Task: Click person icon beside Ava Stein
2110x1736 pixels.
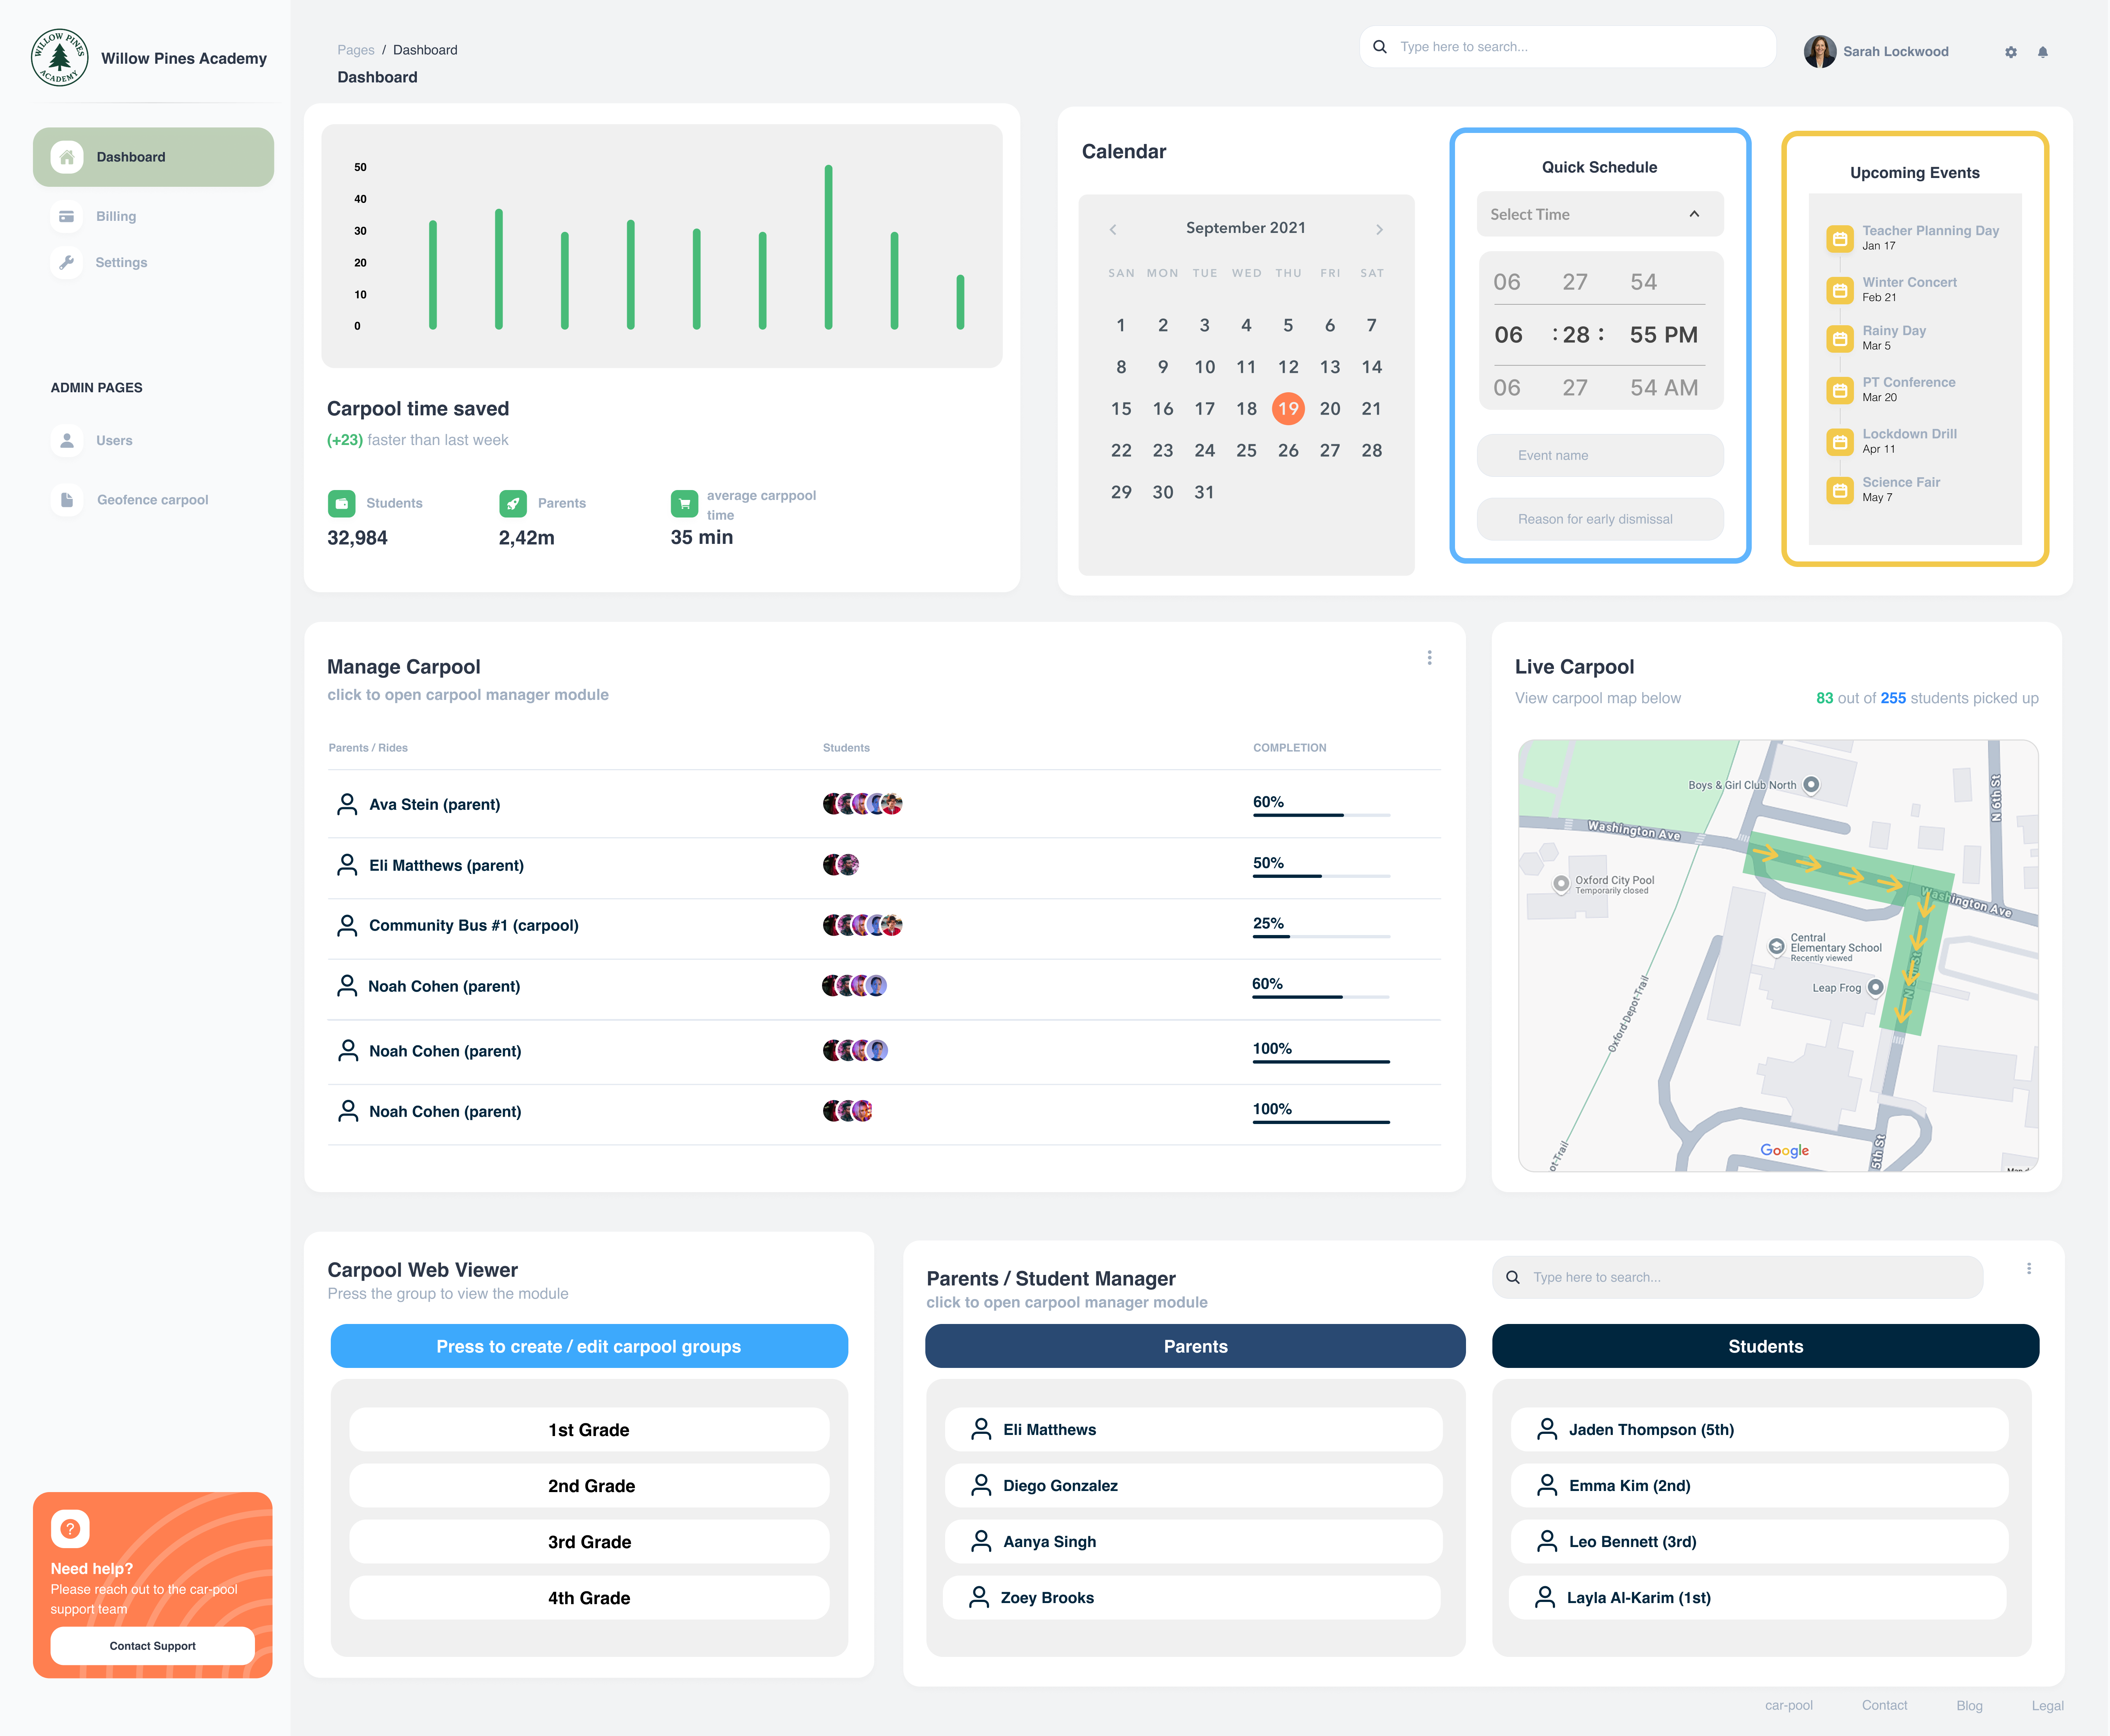Action: point(347,804)
